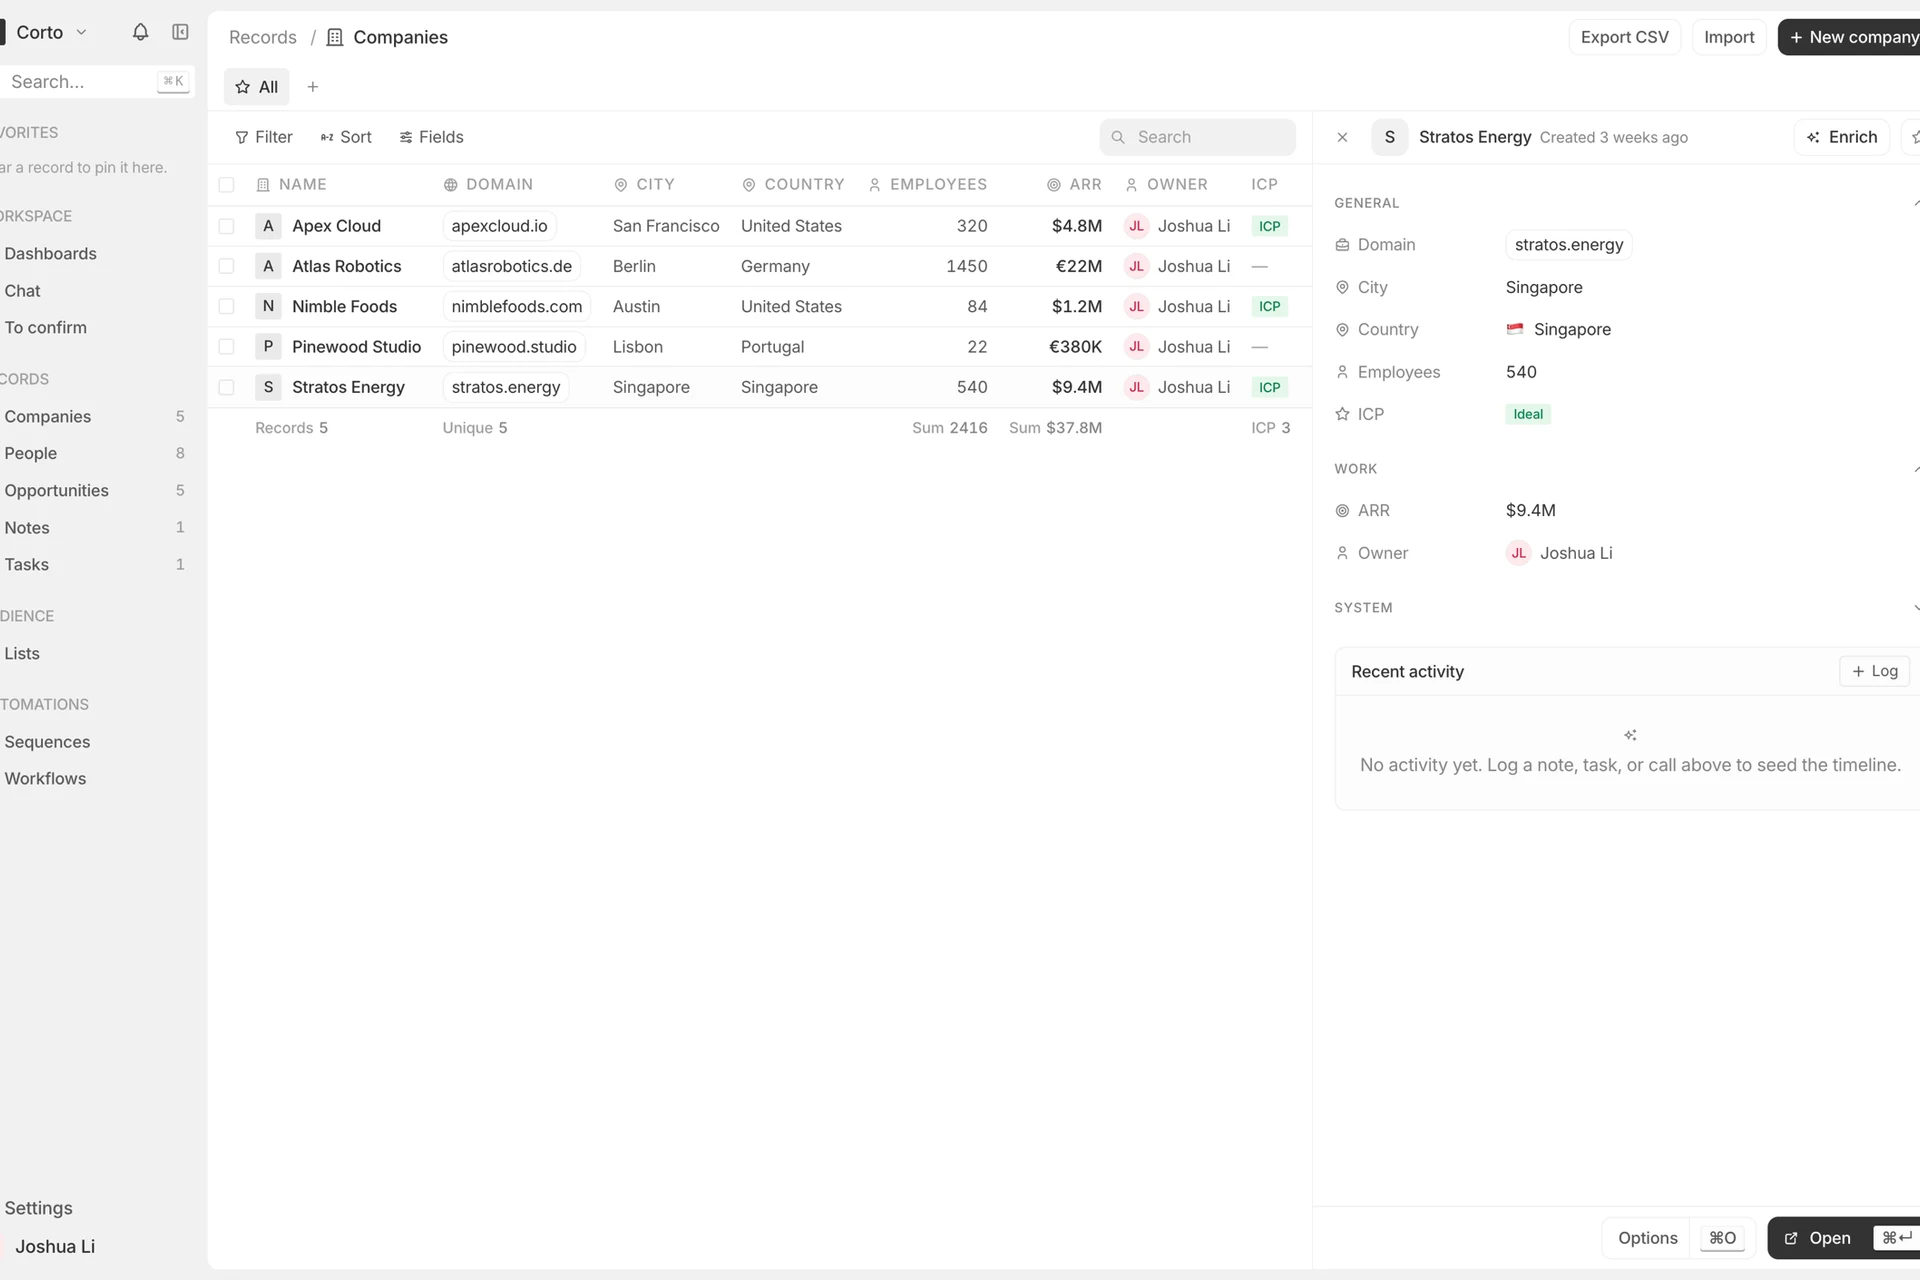1920x1280 pixels.
Task: Open Dashboards in the sidebar
Action: click(50, 254)
